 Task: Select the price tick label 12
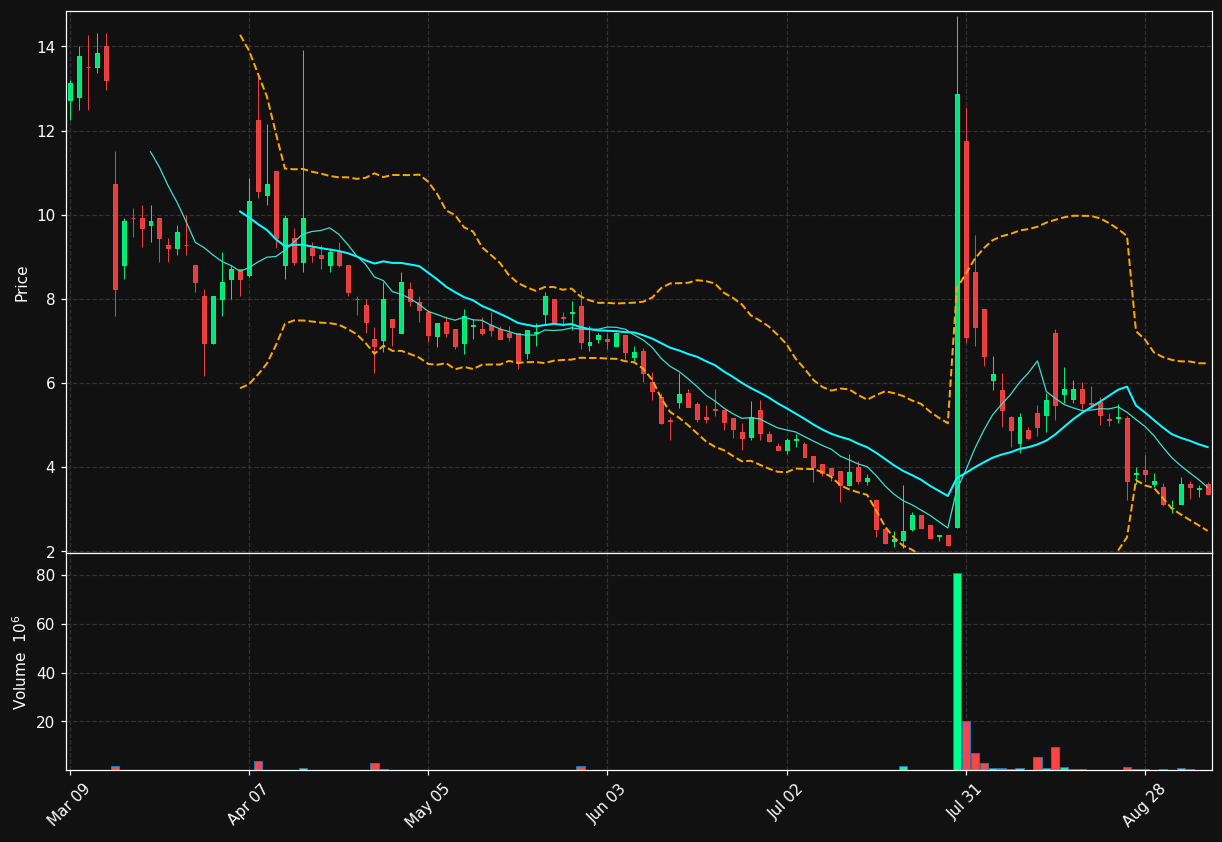[x=45, y=131]
